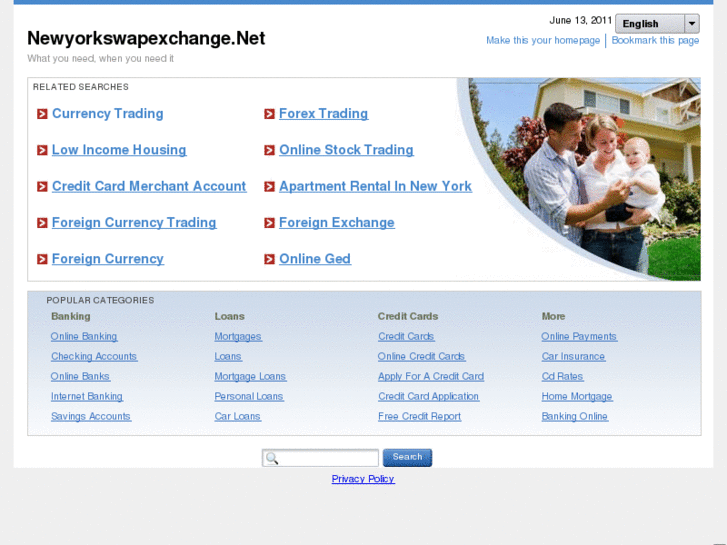
Task: Visit Home Mortgage link
Action: point(577,397)
